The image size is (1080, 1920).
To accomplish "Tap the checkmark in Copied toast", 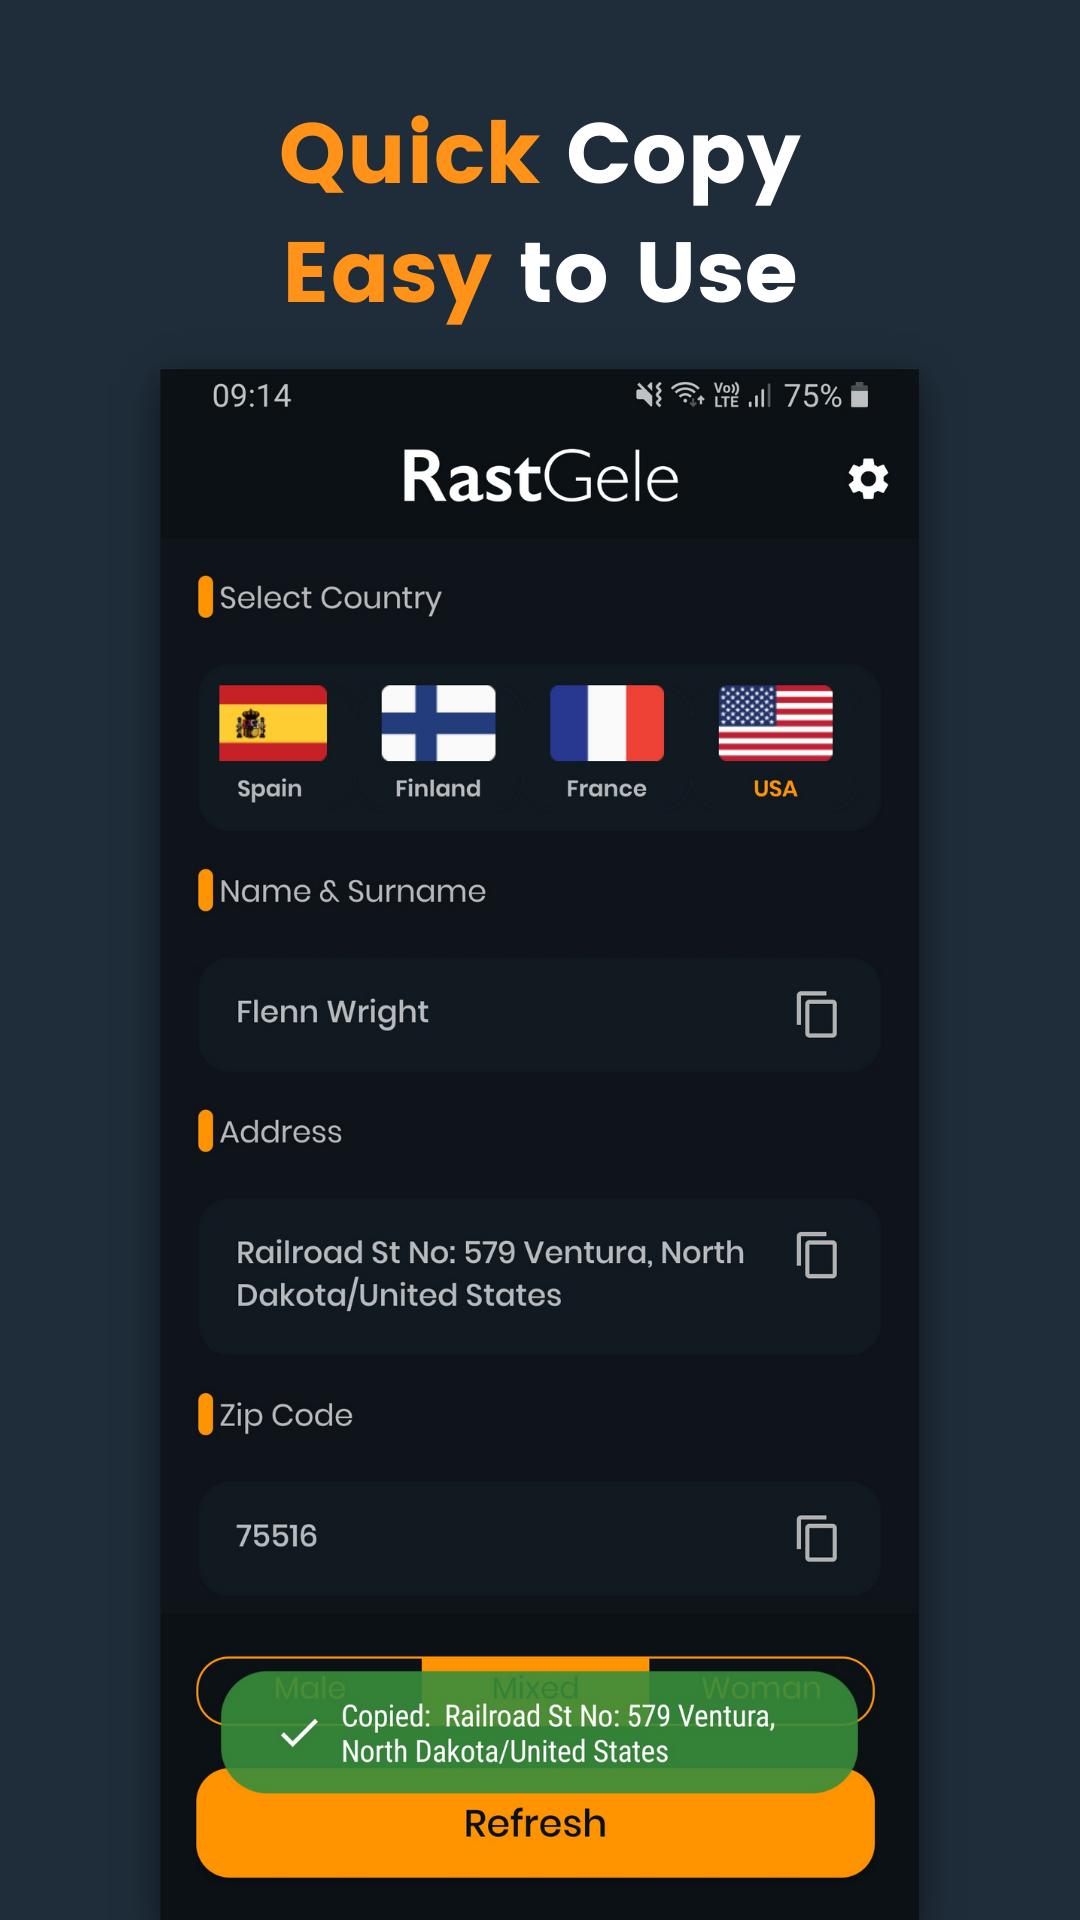I will (x=299, y=1733).
